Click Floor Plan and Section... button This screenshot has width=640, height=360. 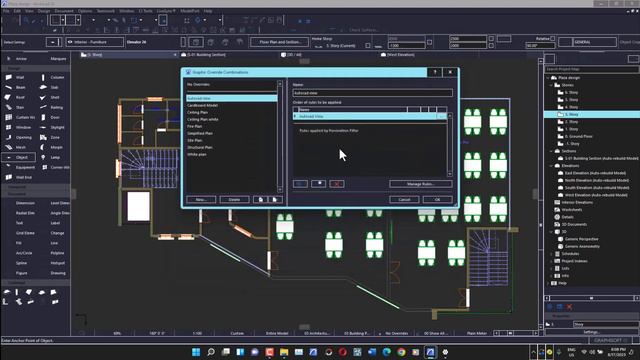point(280,42)
